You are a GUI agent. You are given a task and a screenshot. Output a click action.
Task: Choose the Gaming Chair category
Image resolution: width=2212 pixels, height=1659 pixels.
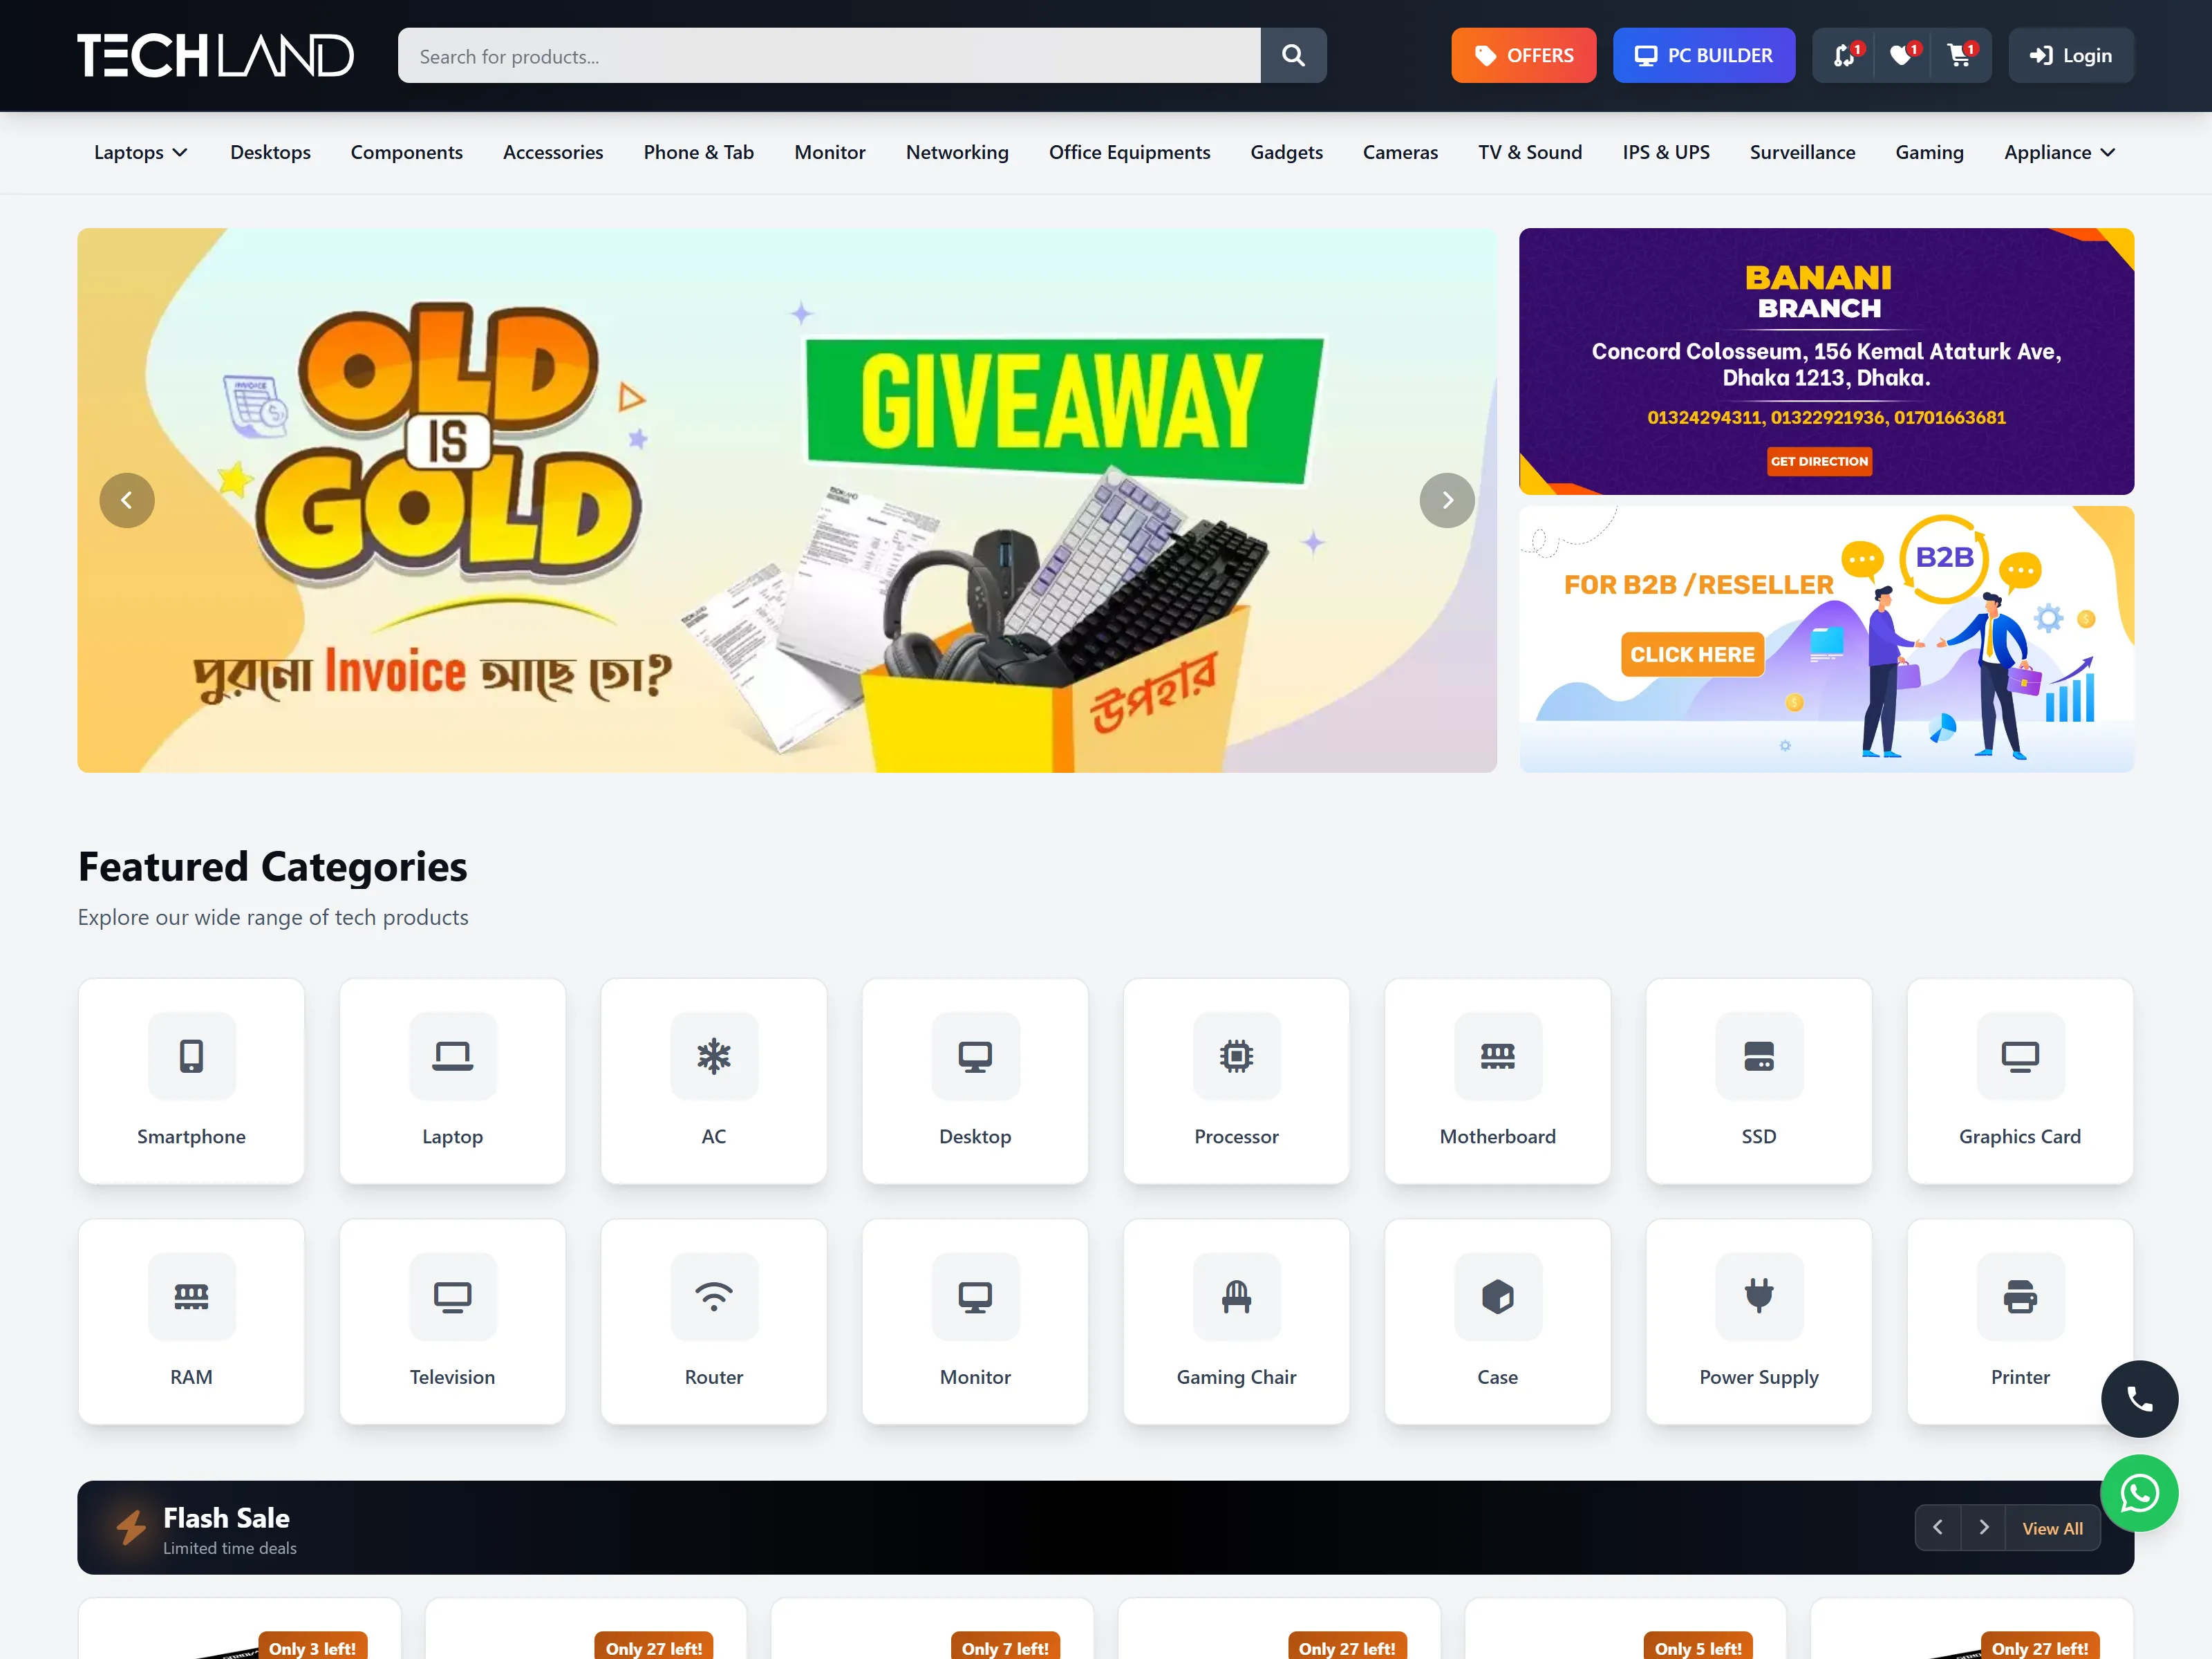(x=1236, y=1322)
